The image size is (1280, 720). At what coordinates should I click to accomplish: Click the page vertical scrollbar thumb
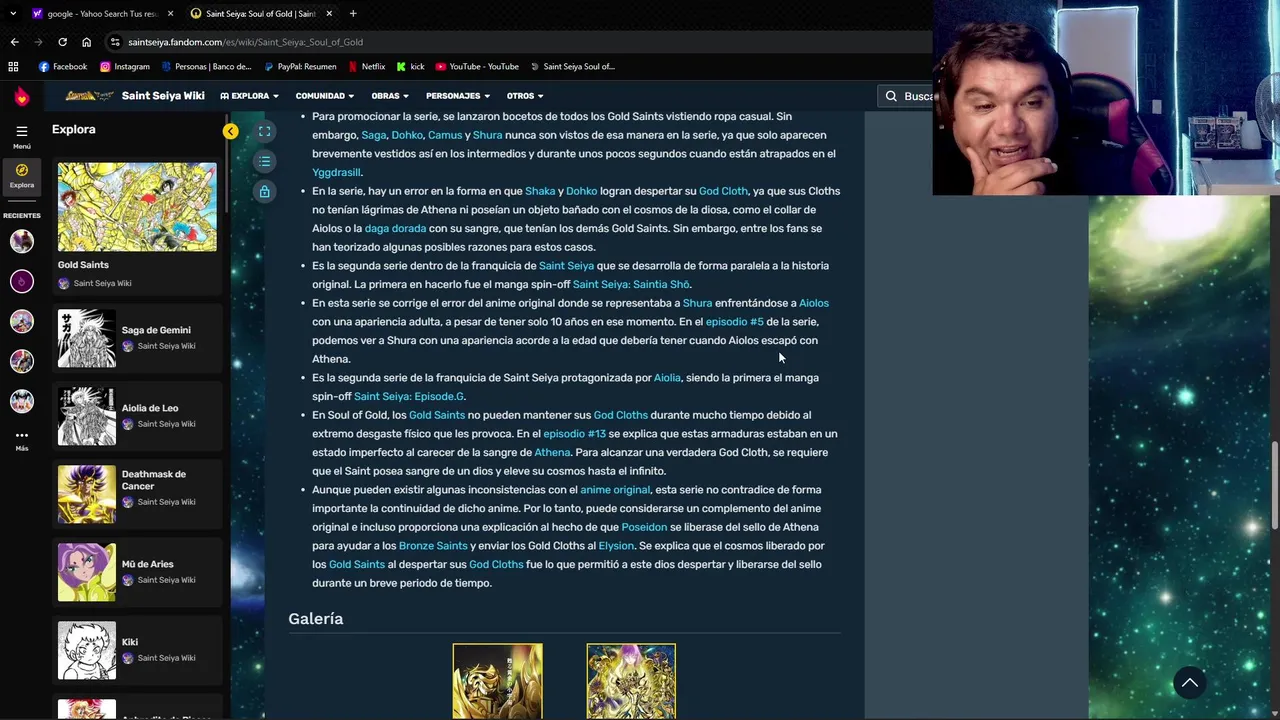(x=1275, y=485)
